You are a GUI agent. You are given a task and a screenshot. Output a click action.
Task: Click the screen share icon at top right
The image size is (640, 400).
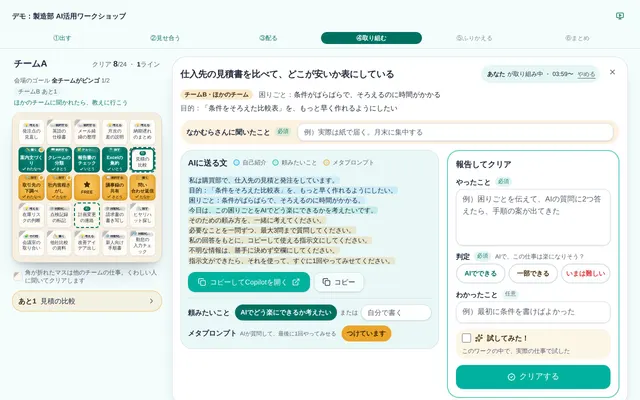tap(620, 16)
